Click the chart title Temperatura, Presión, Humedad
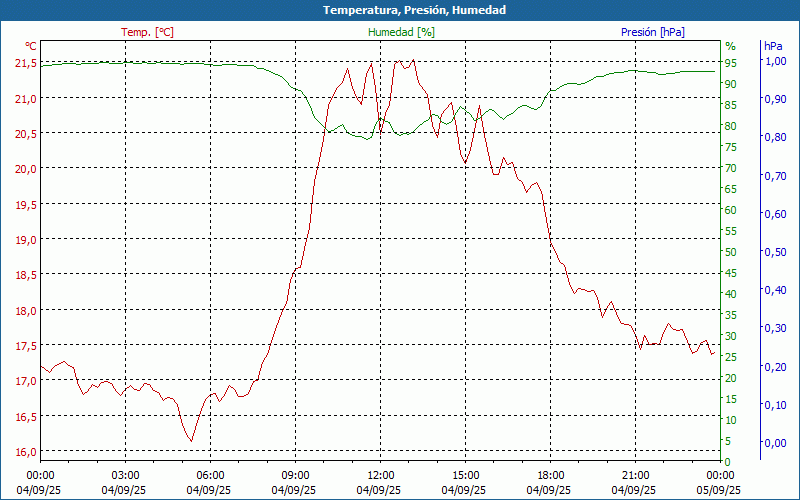Image resolution: width=800 pixels, height=500 pixels. pyautogui.click(x=414, y=10)
